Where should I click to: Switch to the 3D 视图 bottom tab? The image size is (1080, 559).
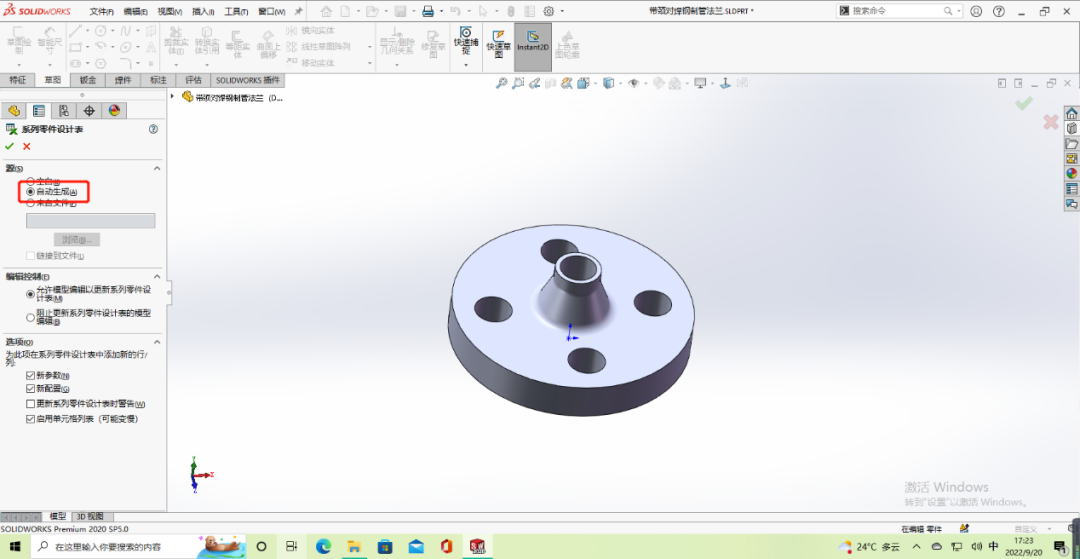click(92, 516)
